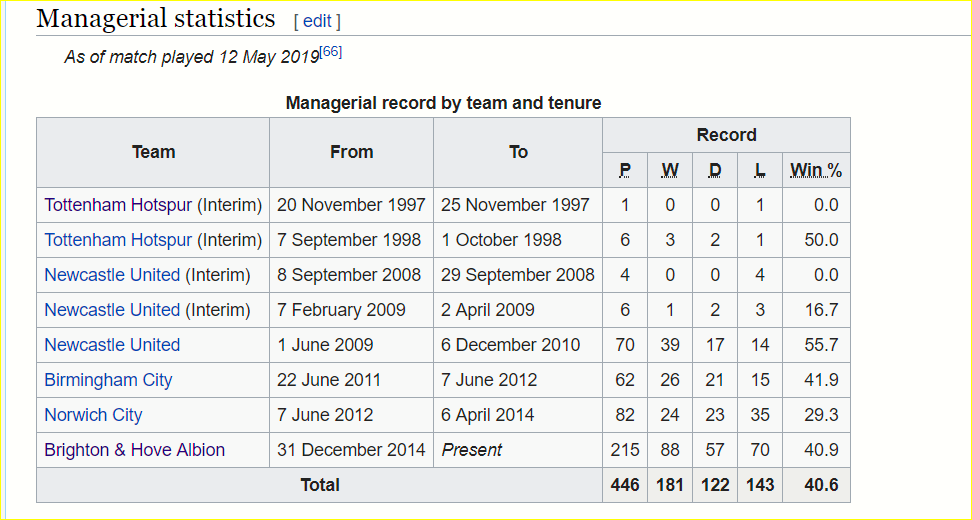972x520 pixels.
Task: Open Newcastle United link in February 2009 row
Action: [112, 310]
